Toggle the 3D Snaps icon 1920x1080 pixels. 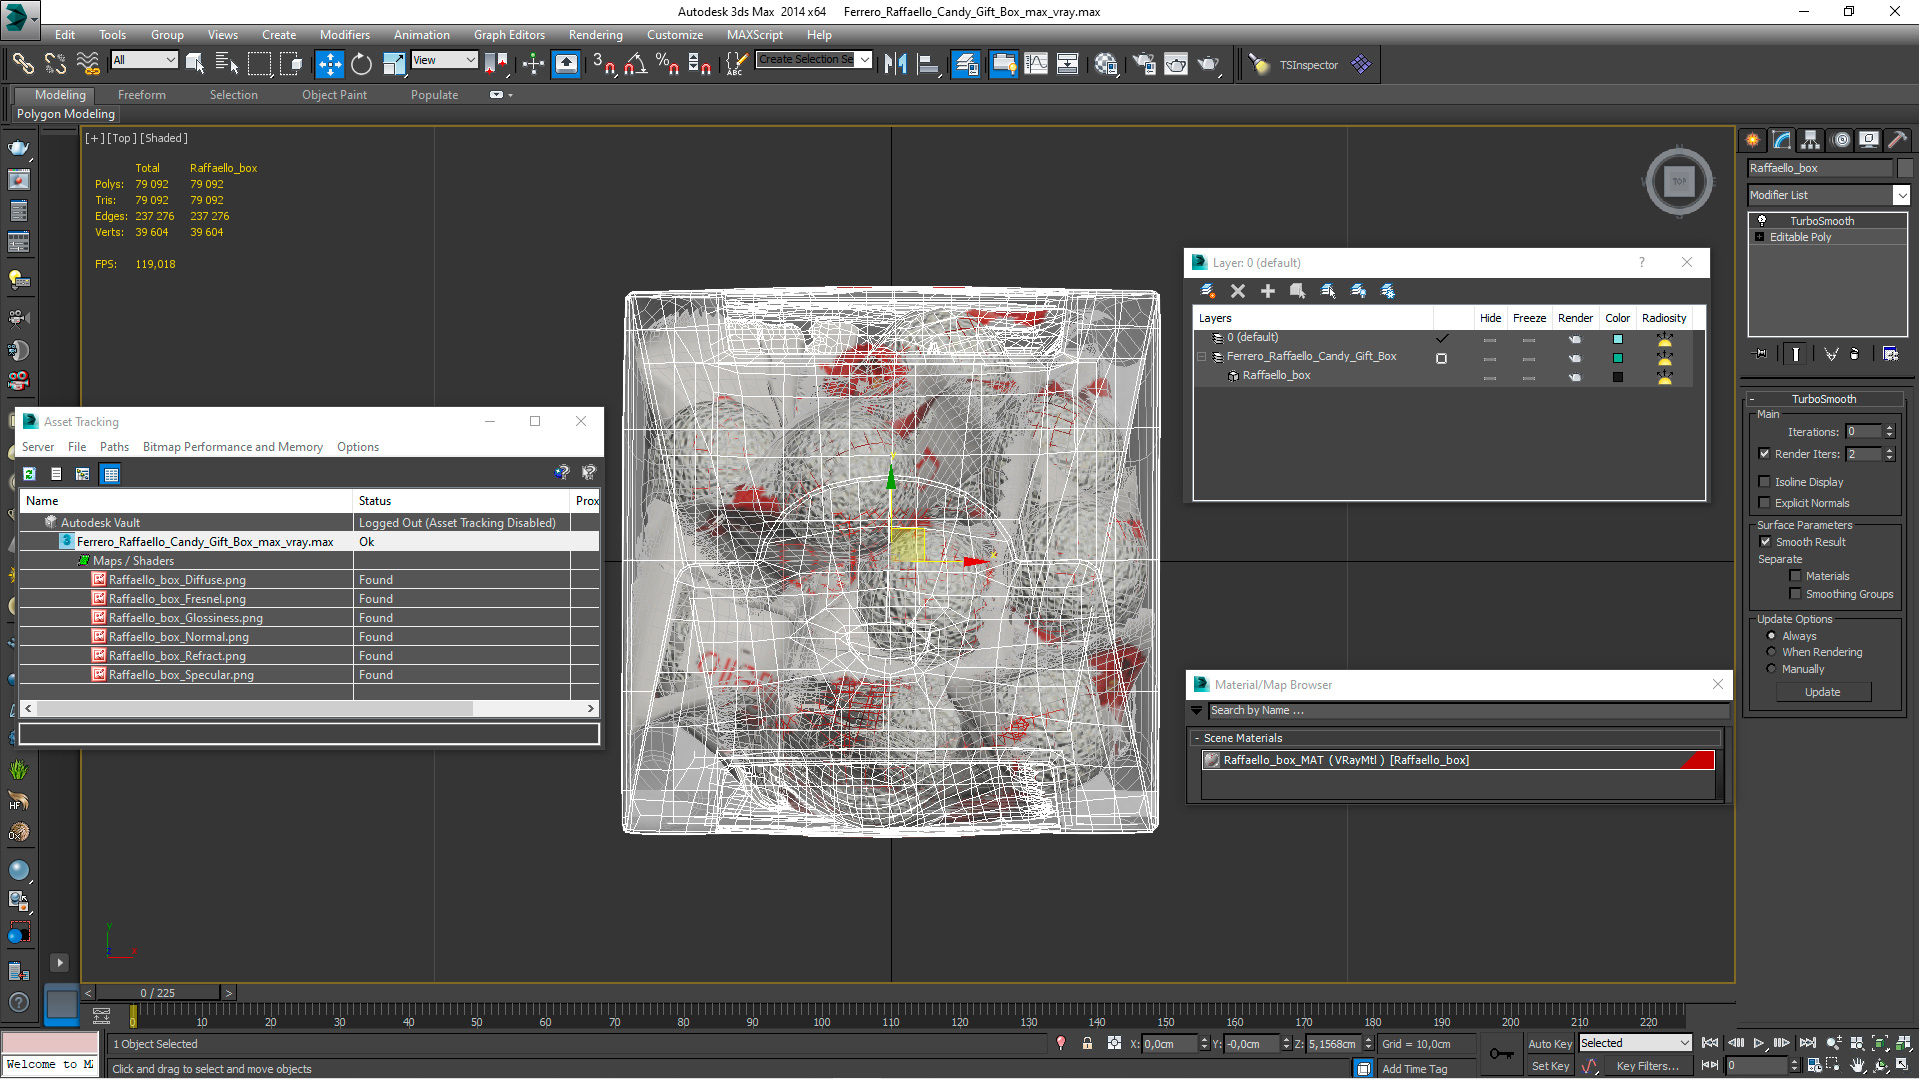pyautogui.click(x=604, y=64)
